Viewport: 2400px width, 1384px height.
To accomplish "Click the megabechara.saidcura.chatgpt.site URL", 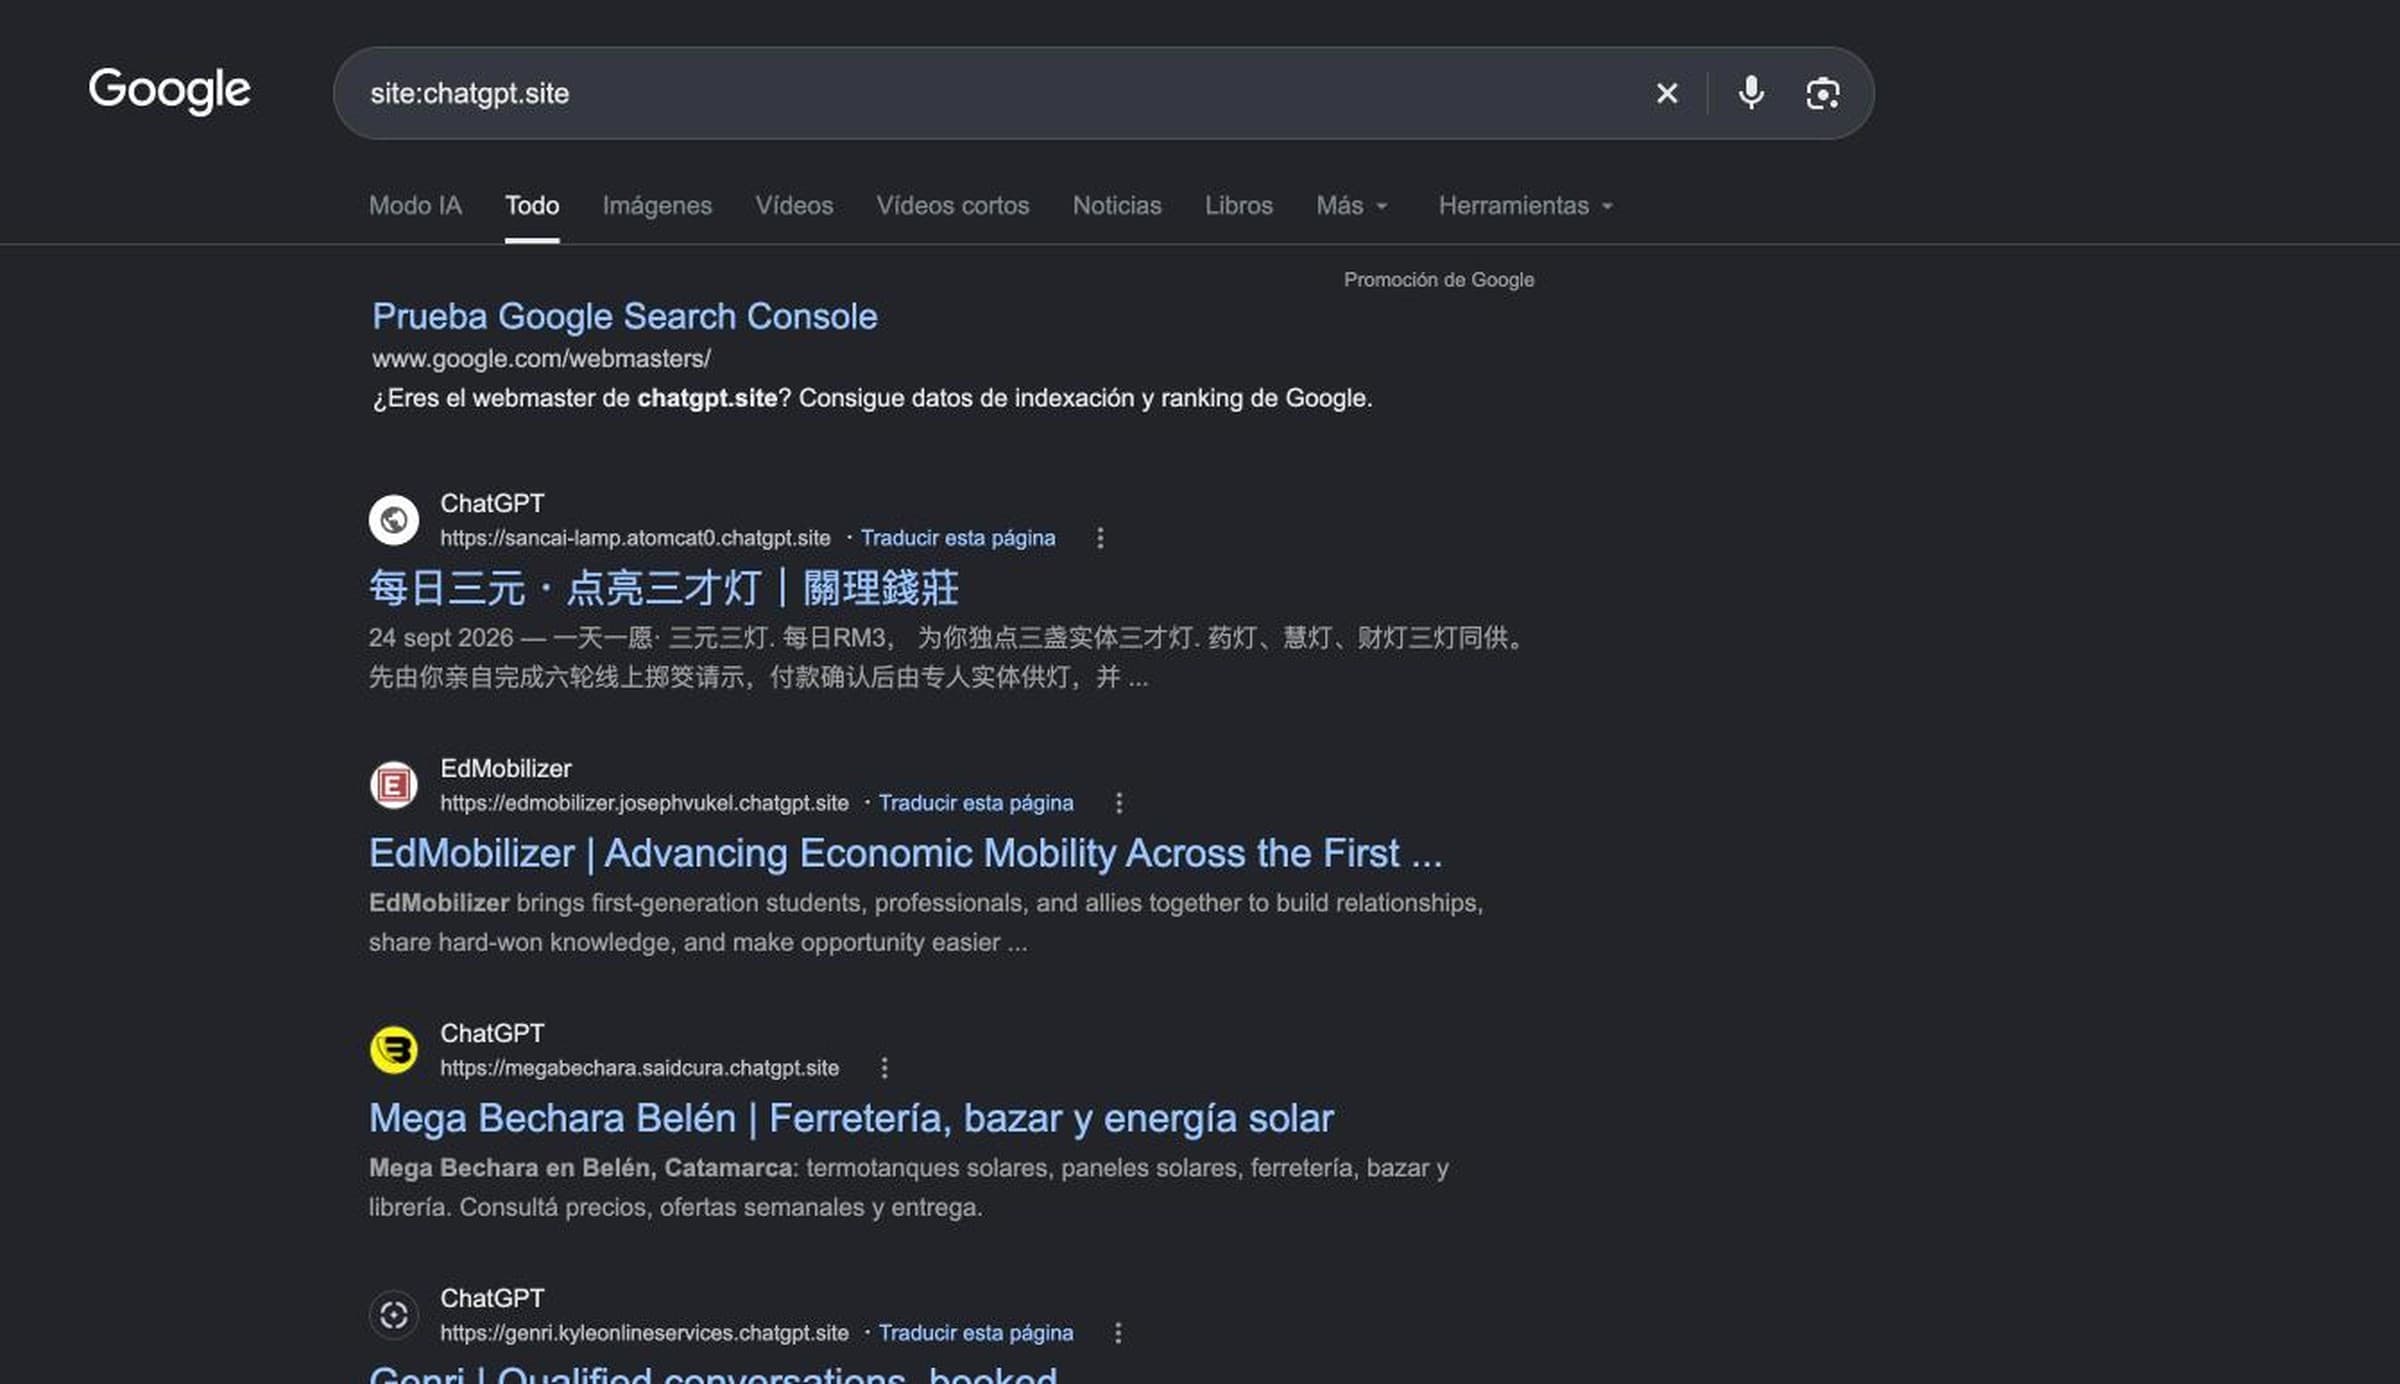I will pyautogui.click(x=640, y=1068).
